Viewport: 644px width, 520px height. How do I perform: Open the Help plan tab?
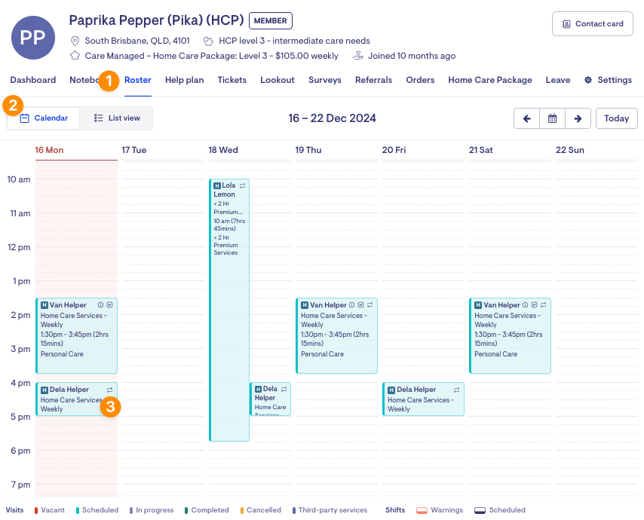(x=184, y=80)
